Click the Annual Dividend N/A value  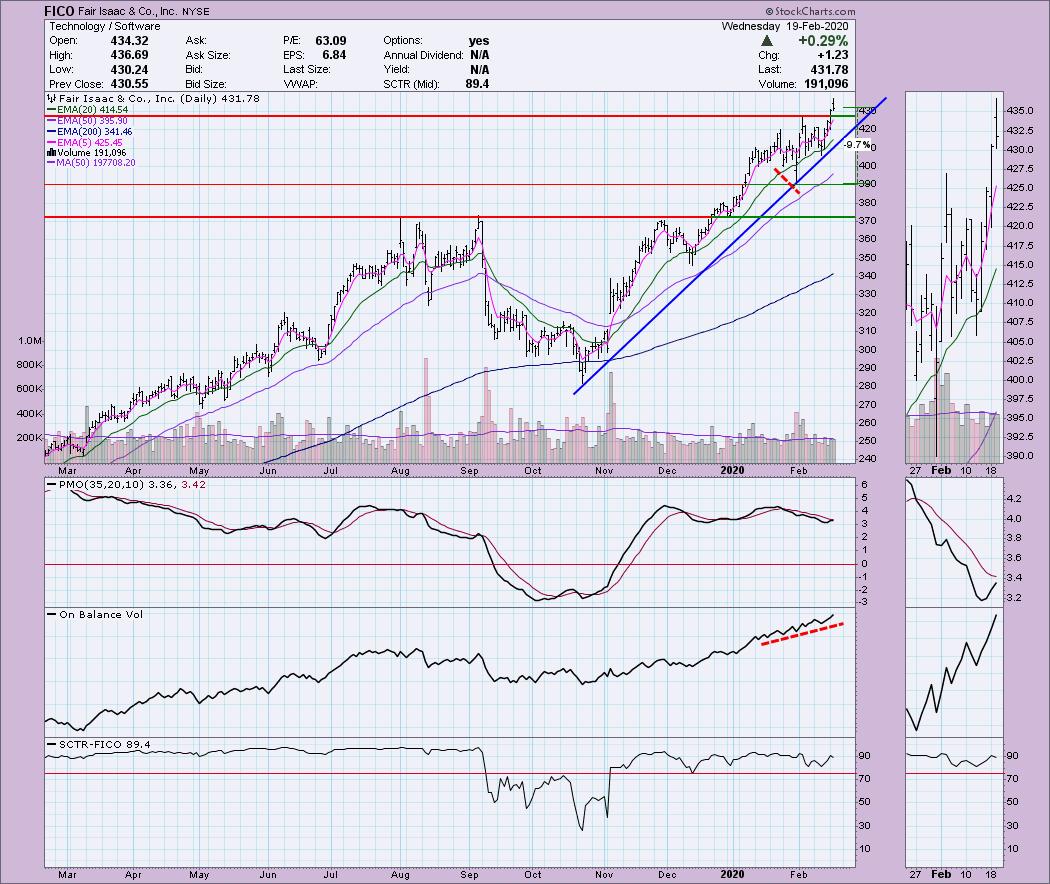479,55
